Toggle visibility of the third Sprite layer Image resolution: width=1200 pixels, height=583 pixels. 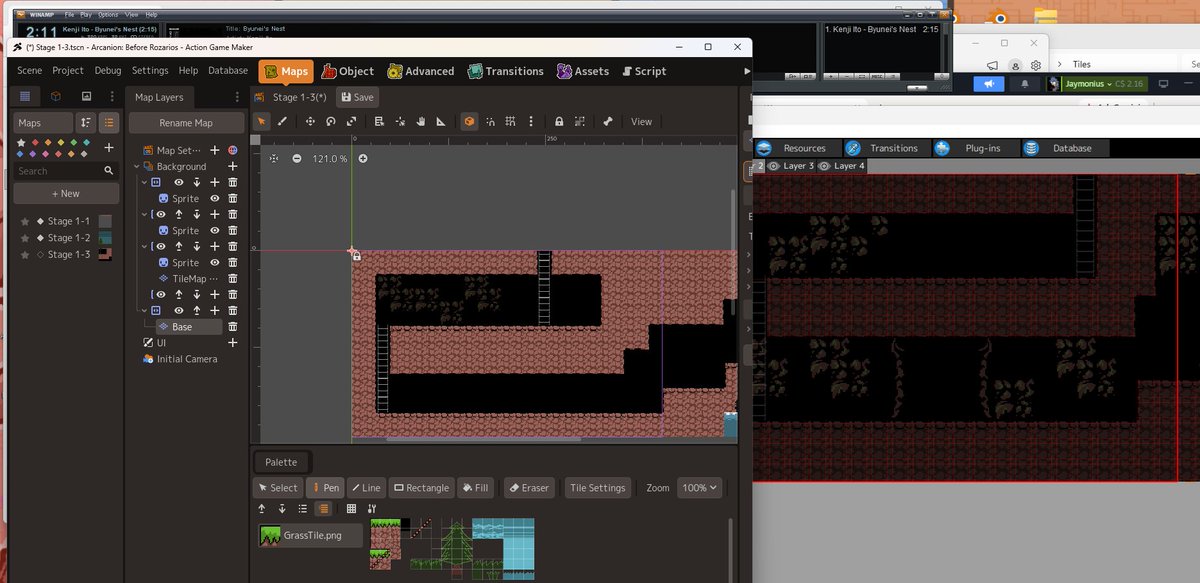tap(214, 263)
